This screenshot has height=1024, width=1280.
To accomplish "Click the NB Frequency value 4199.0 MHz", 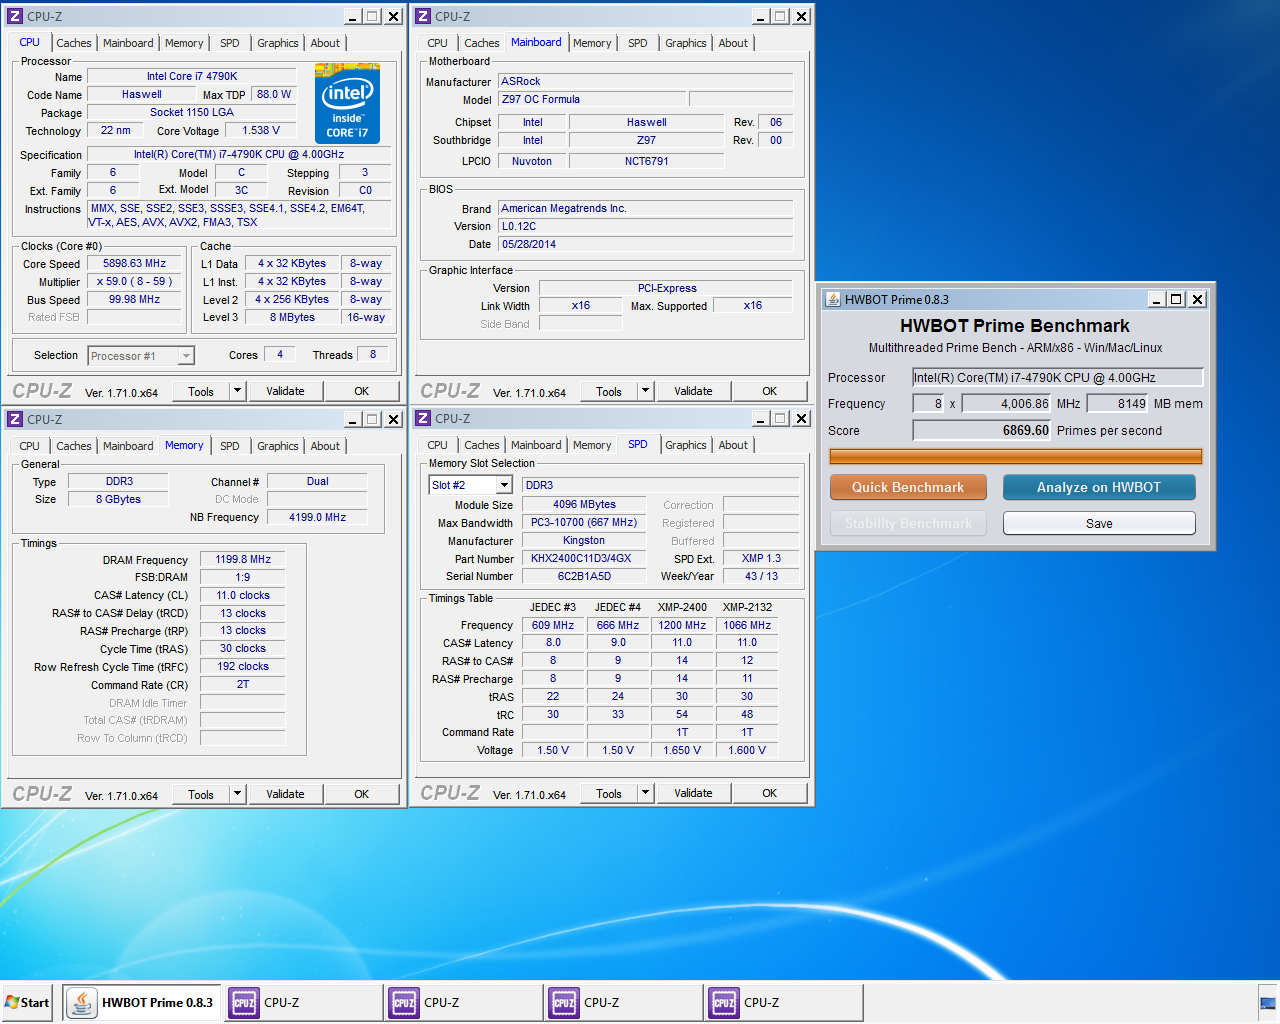I will pos(317,517).
